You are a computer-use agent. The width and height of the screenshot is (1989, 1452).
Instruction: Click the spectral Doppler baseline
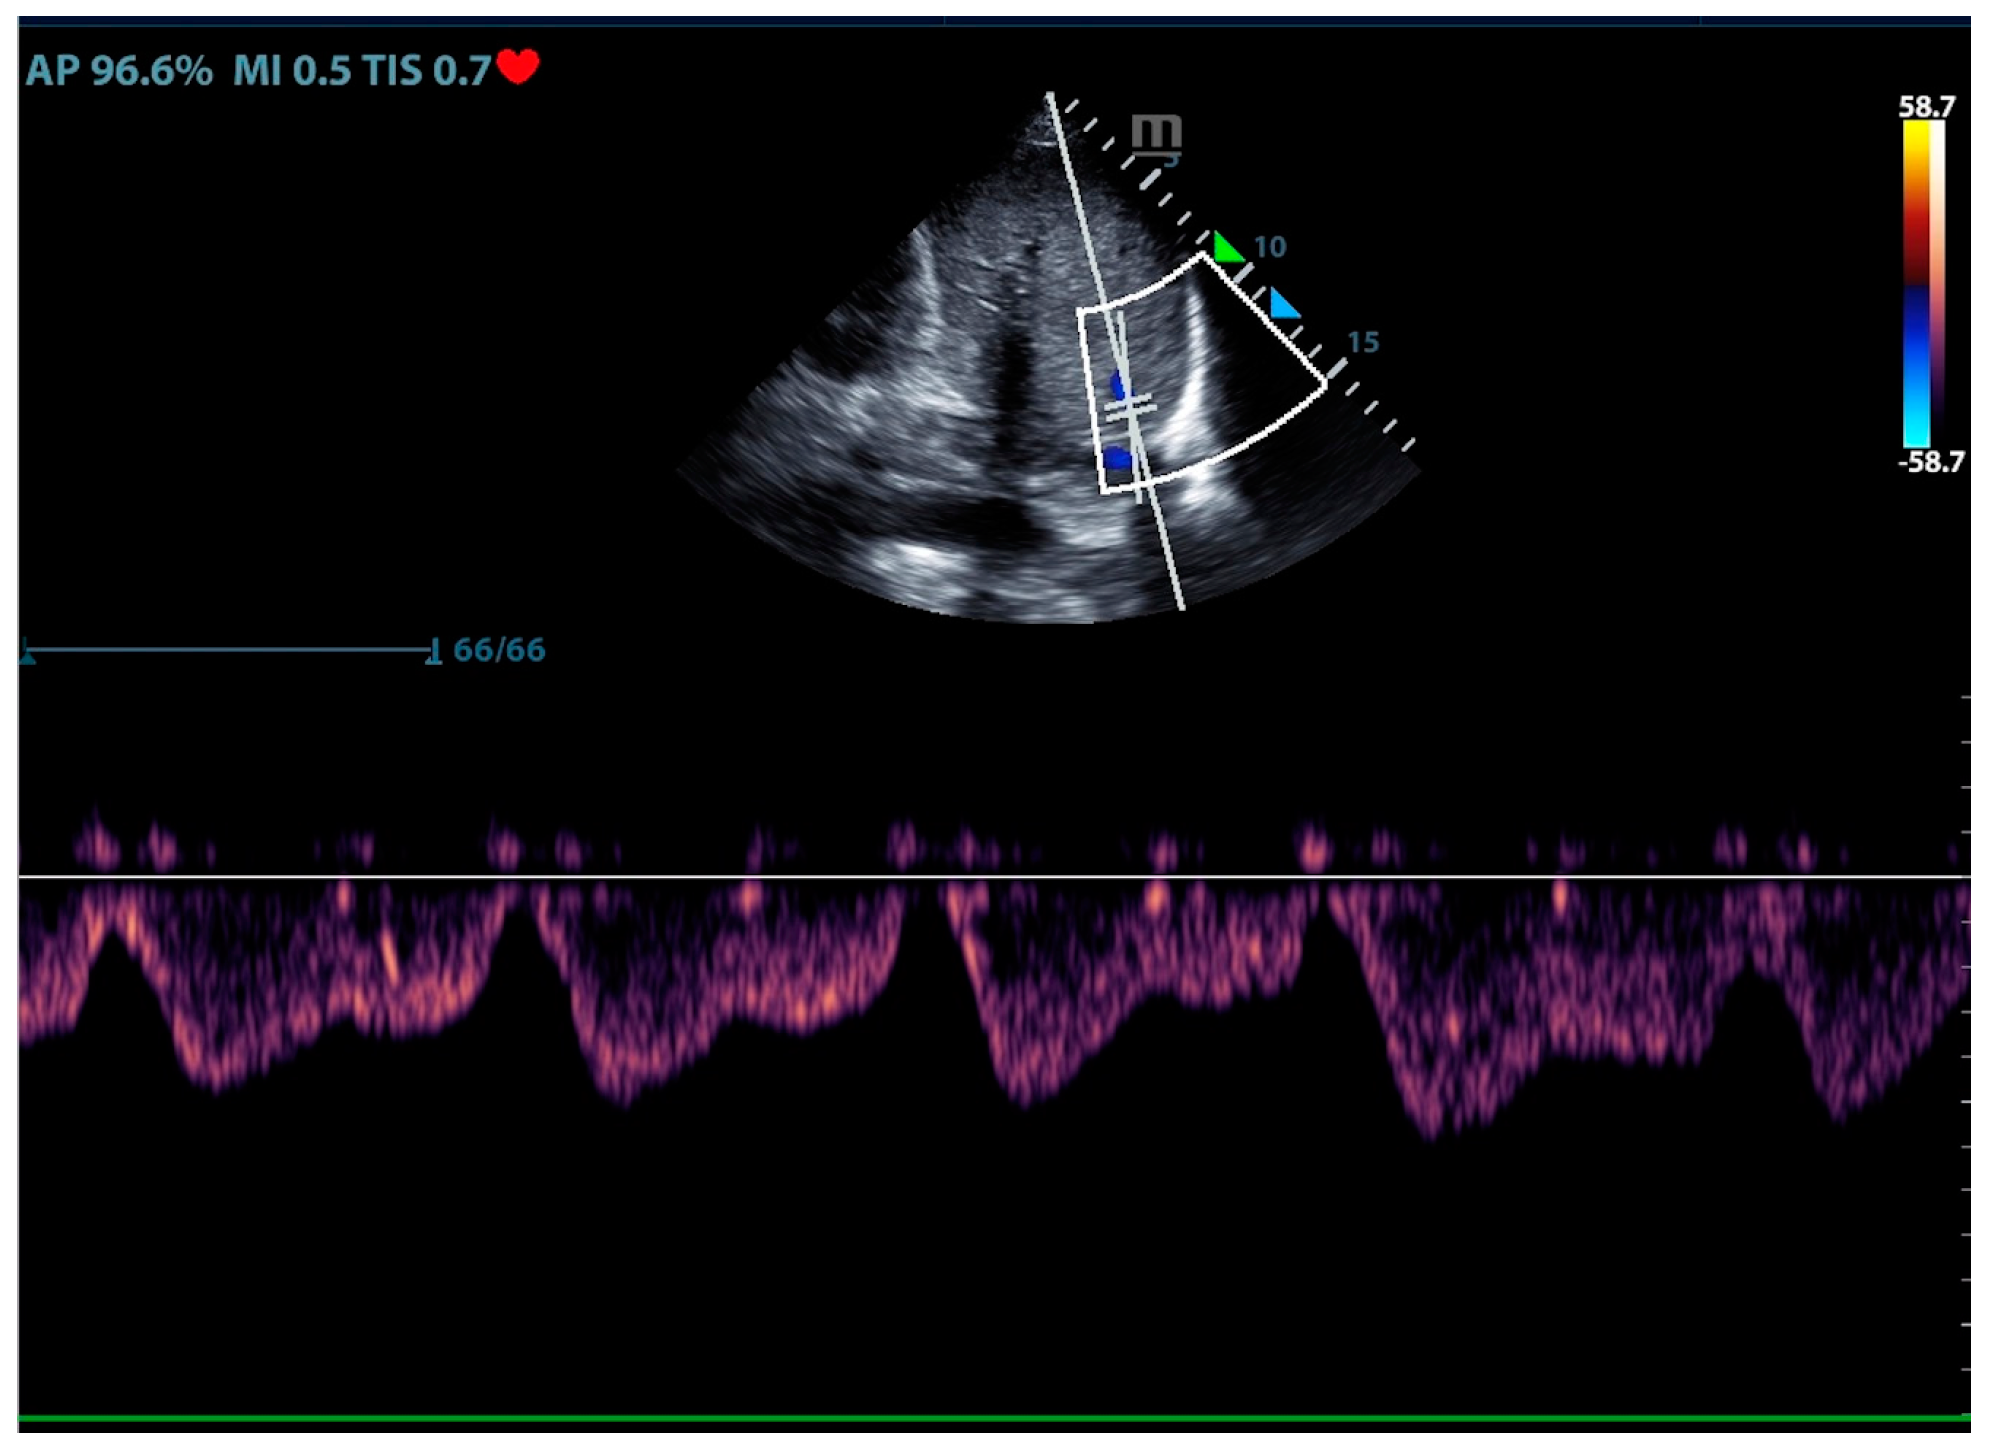click(x=994, y=877)
